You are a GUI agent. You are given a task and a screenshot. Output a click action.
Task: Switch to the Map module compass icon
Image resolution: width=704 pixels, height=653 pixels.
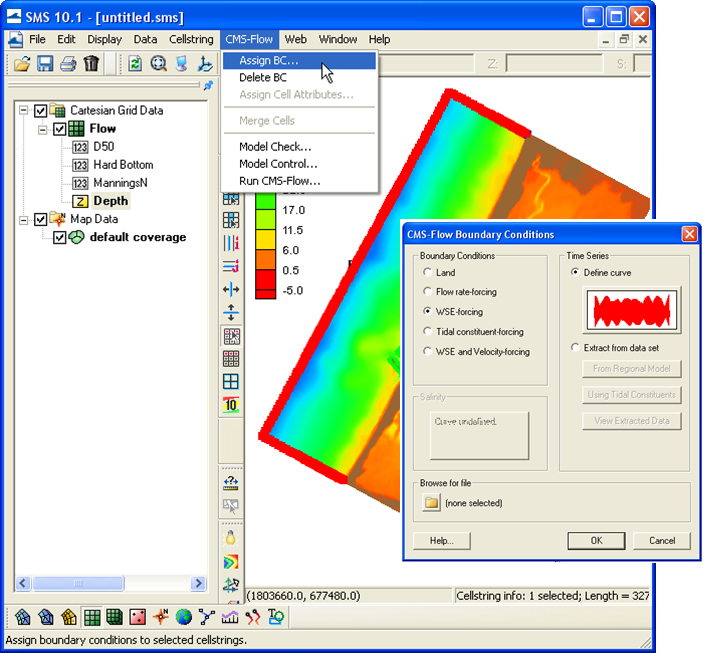tap(161, 618)
